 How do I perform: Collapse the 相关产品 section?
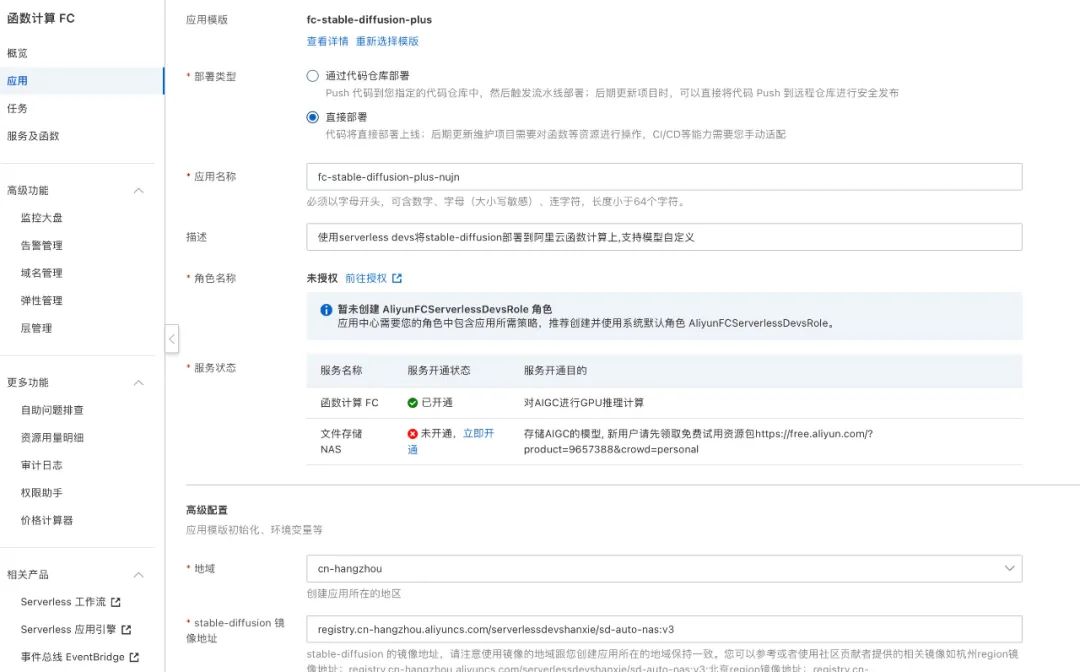[138, 575]
